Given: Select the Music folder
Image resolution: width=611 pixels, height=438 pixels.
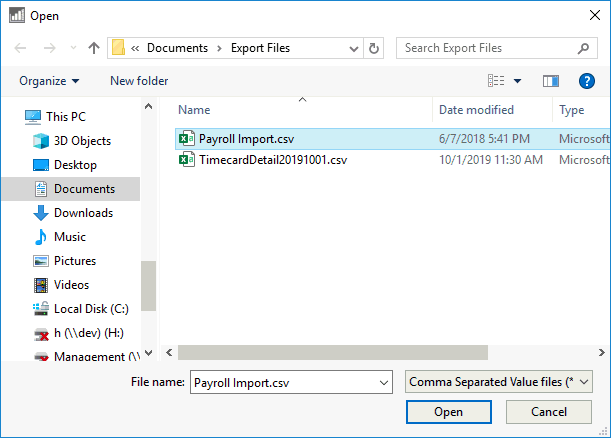Looking at the screenshot, I should click(69, 237).
